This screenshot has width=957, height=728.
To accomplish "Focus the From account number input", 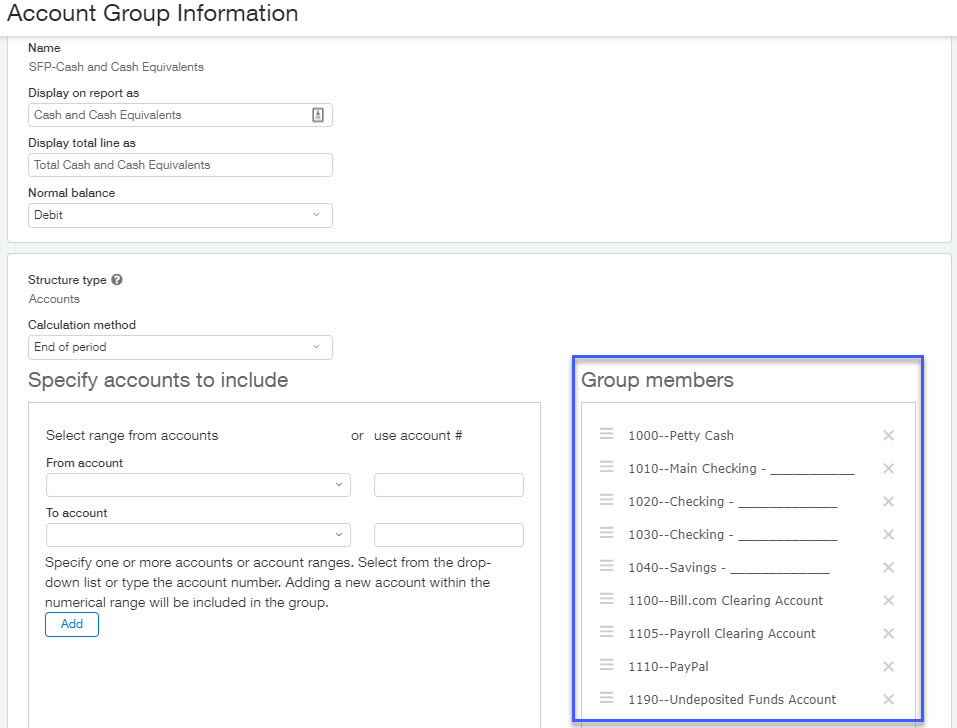I will 448,485.
